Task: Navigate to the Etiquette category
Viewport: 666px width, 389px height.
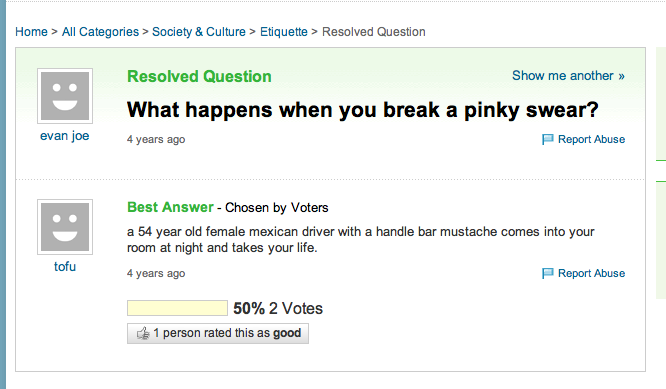Action: click(284, 32)
